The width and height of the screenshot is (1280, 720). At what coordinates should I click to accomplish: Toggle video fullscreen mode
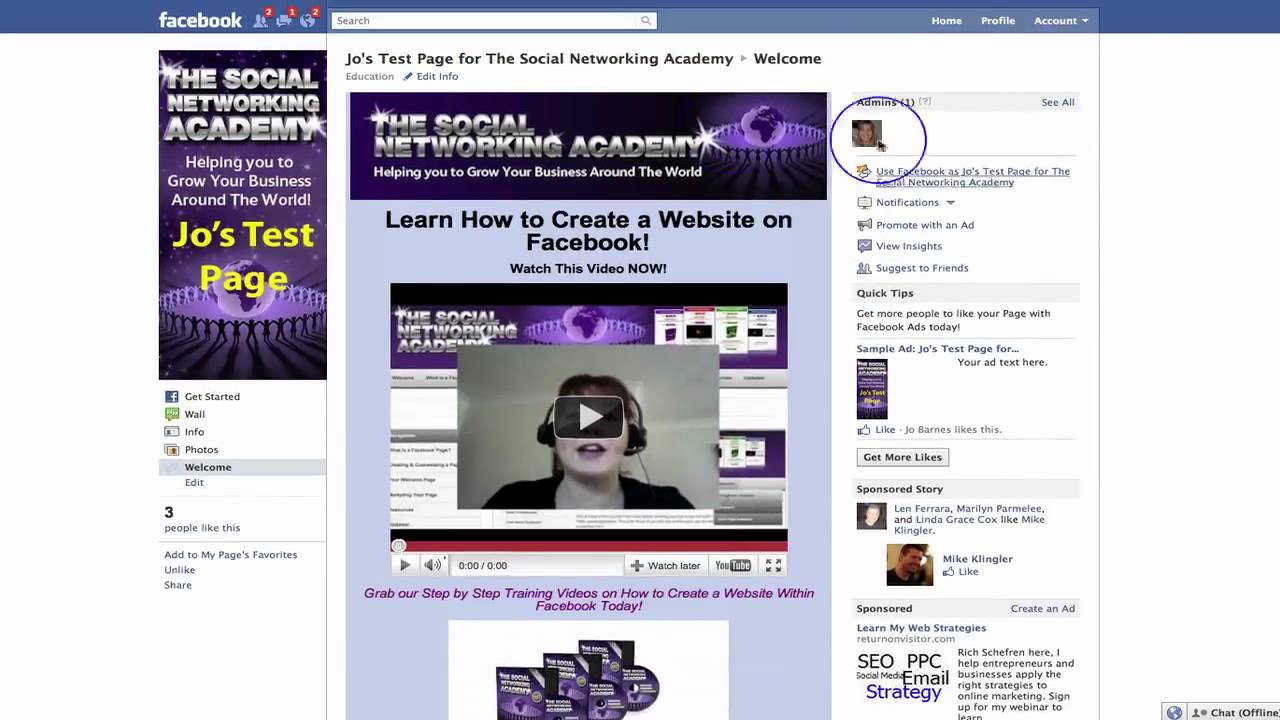pos(773,565)
